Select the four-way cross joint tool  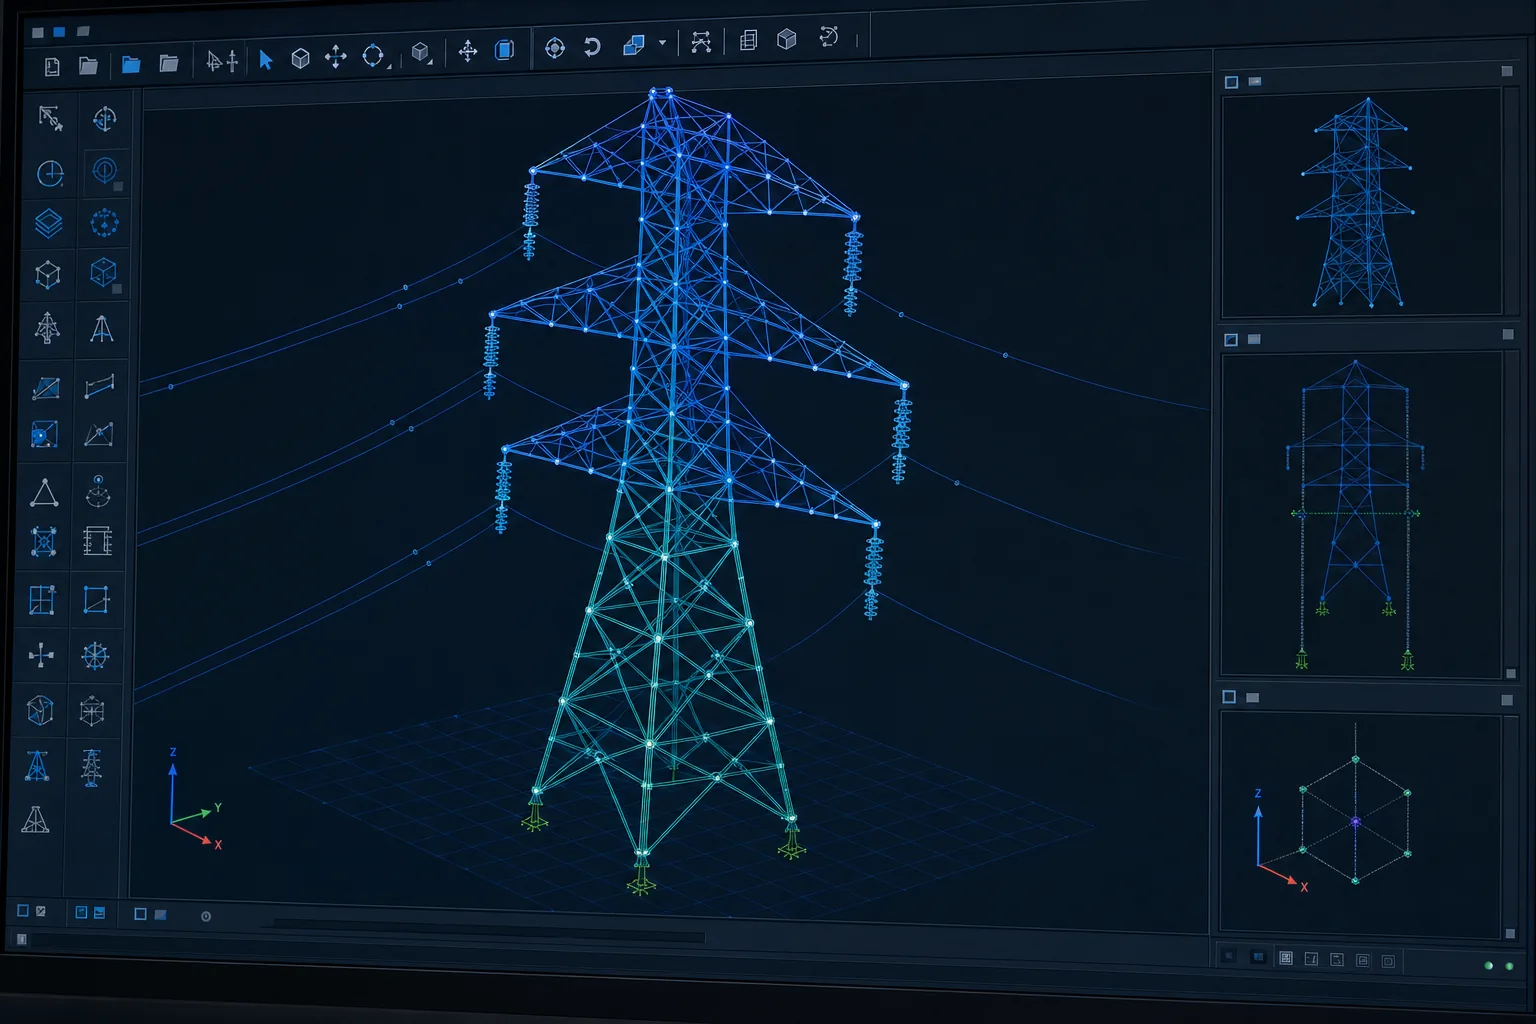coord(41,656)
